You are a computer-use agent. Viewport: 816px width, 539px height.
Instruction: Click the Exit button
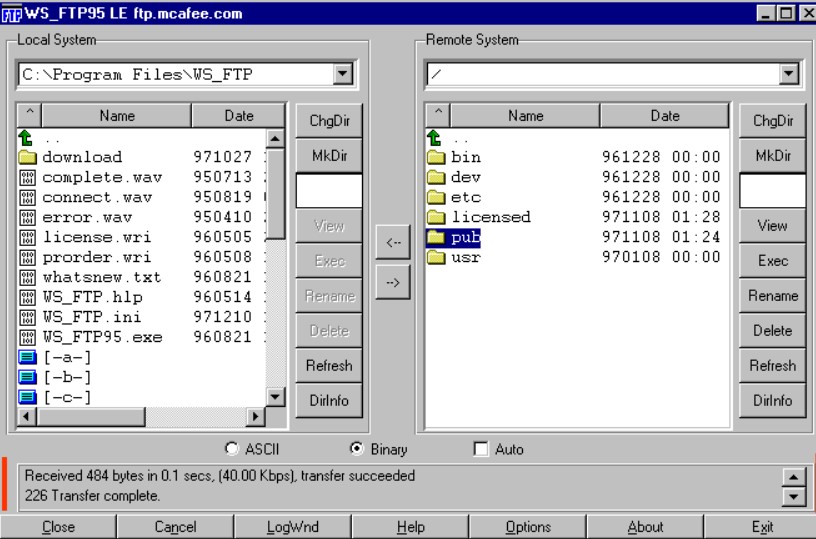[x=762, y=527]
